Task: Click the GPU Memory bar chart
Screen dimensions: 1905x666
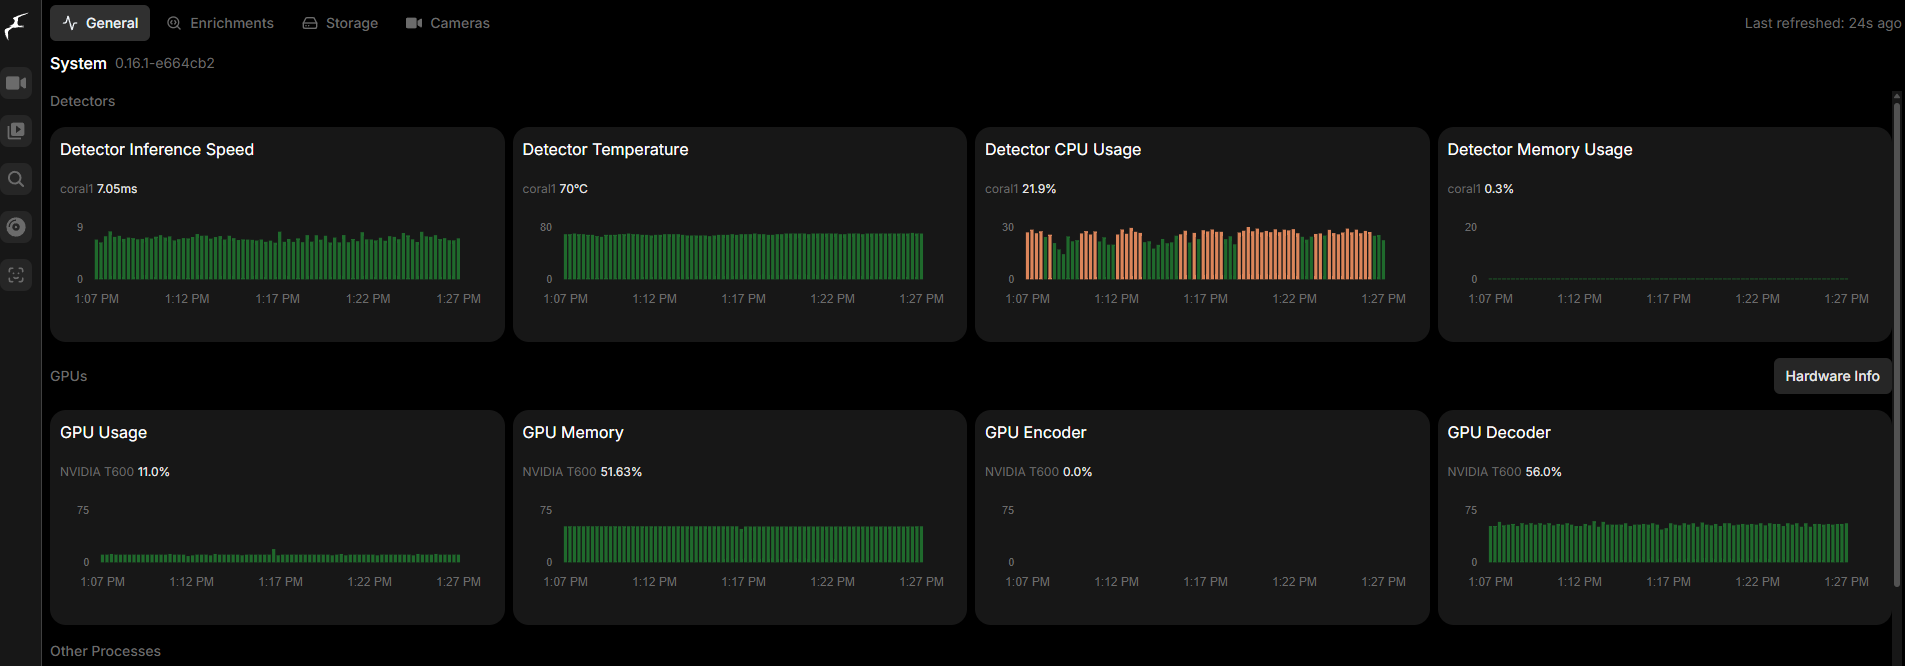Action: click(742, 543)
